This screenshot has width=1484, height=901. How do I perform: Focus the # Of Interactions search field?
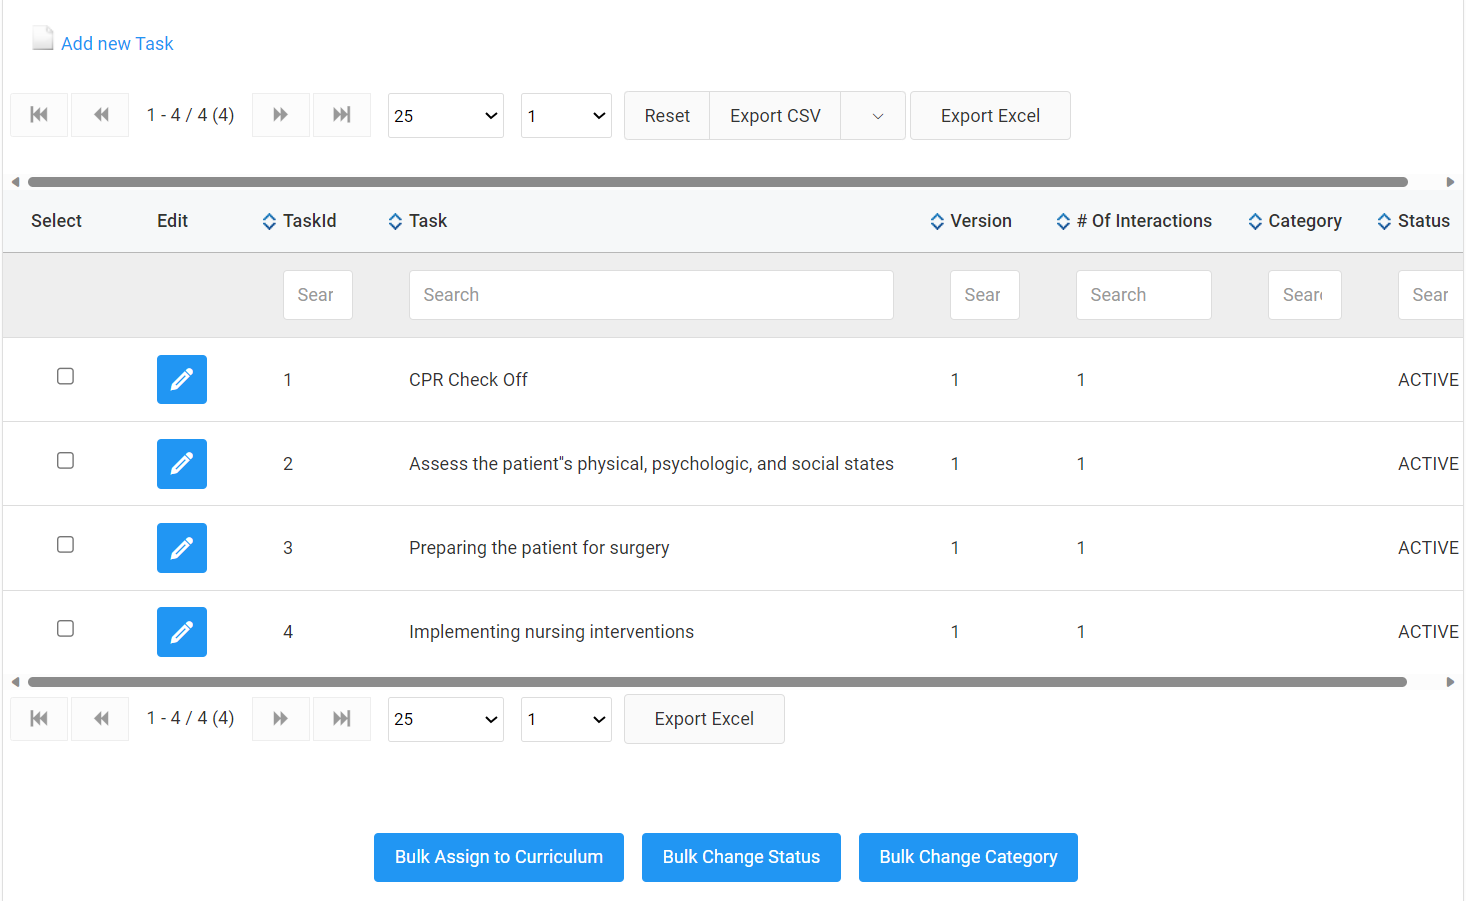(1144, 295)
